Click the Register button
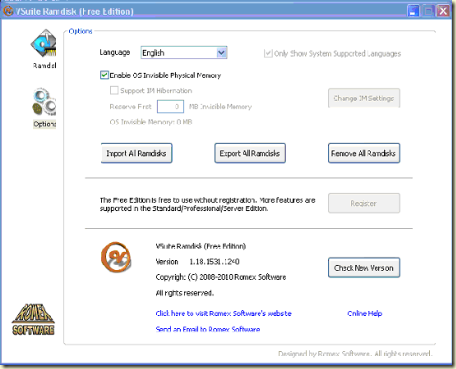The width and height of the screenshot is (456, 369). (x=364, y=203)
